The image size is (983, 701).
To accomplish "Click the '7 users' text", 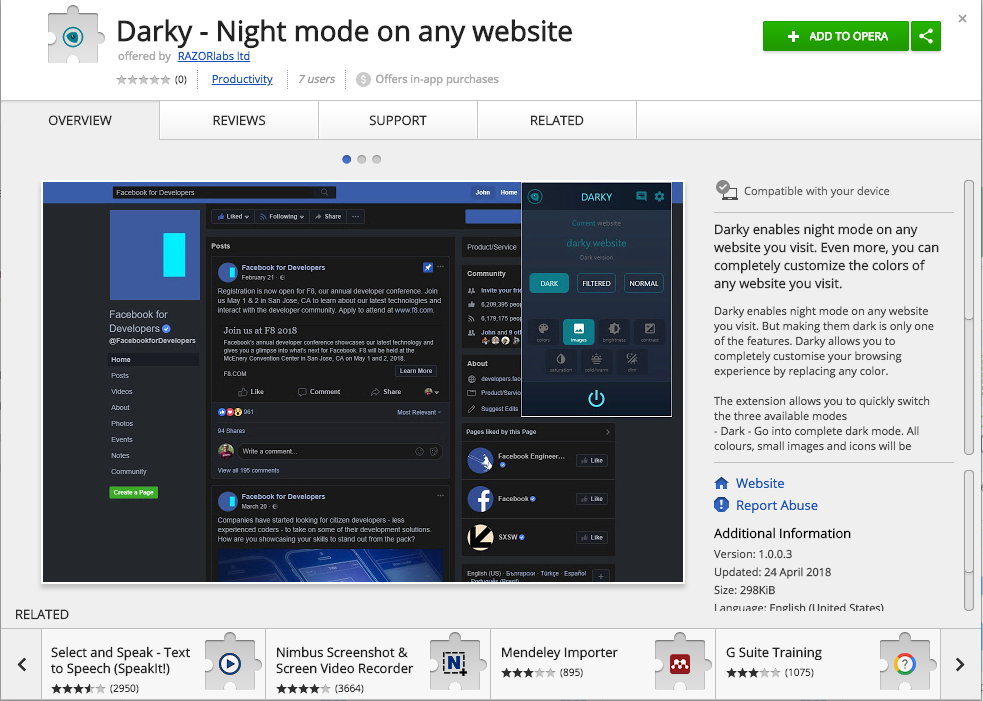I will tap(316, 79).
